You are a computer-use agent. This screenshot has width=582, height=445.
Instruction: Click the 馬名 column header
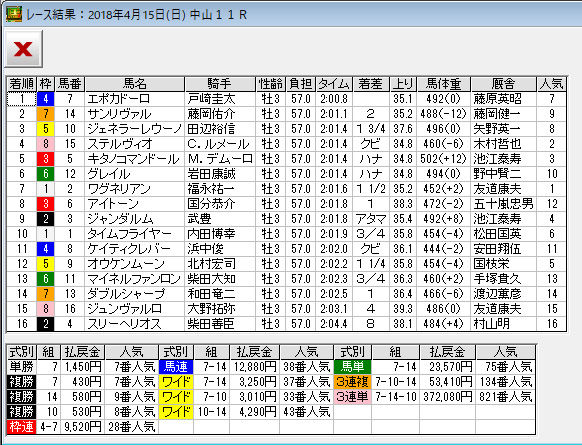tap(135, 84)
